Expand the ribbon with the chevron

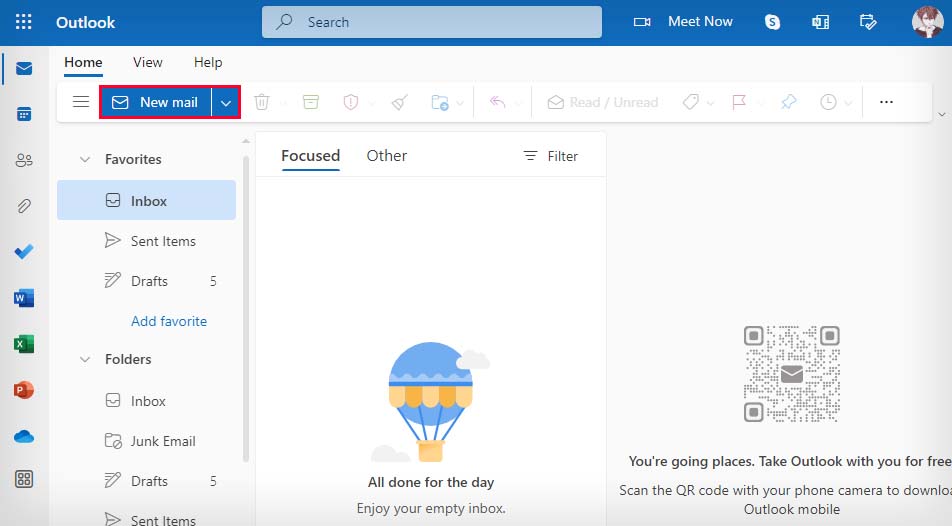(x=942, y=114)
